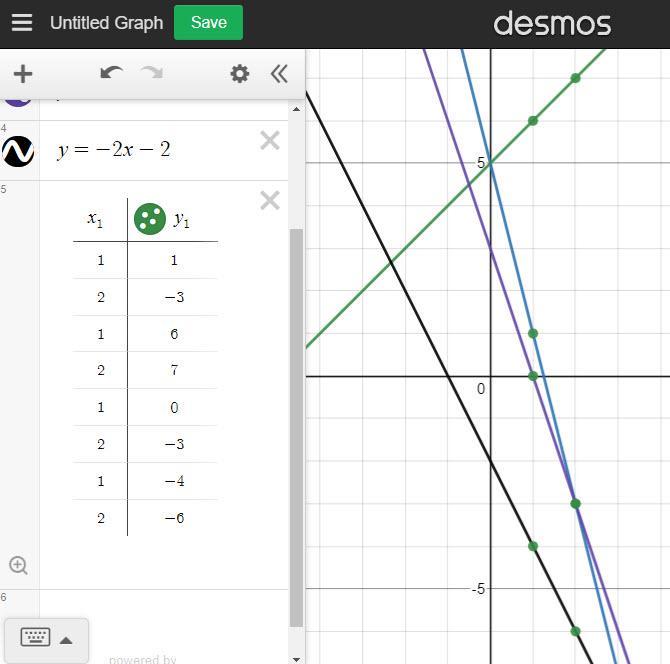The height and width of the screenshot is (664, 670).
Task: Click the green point at (1,-4) on graph
Action: pyautogui.click(x=533, y=546)
